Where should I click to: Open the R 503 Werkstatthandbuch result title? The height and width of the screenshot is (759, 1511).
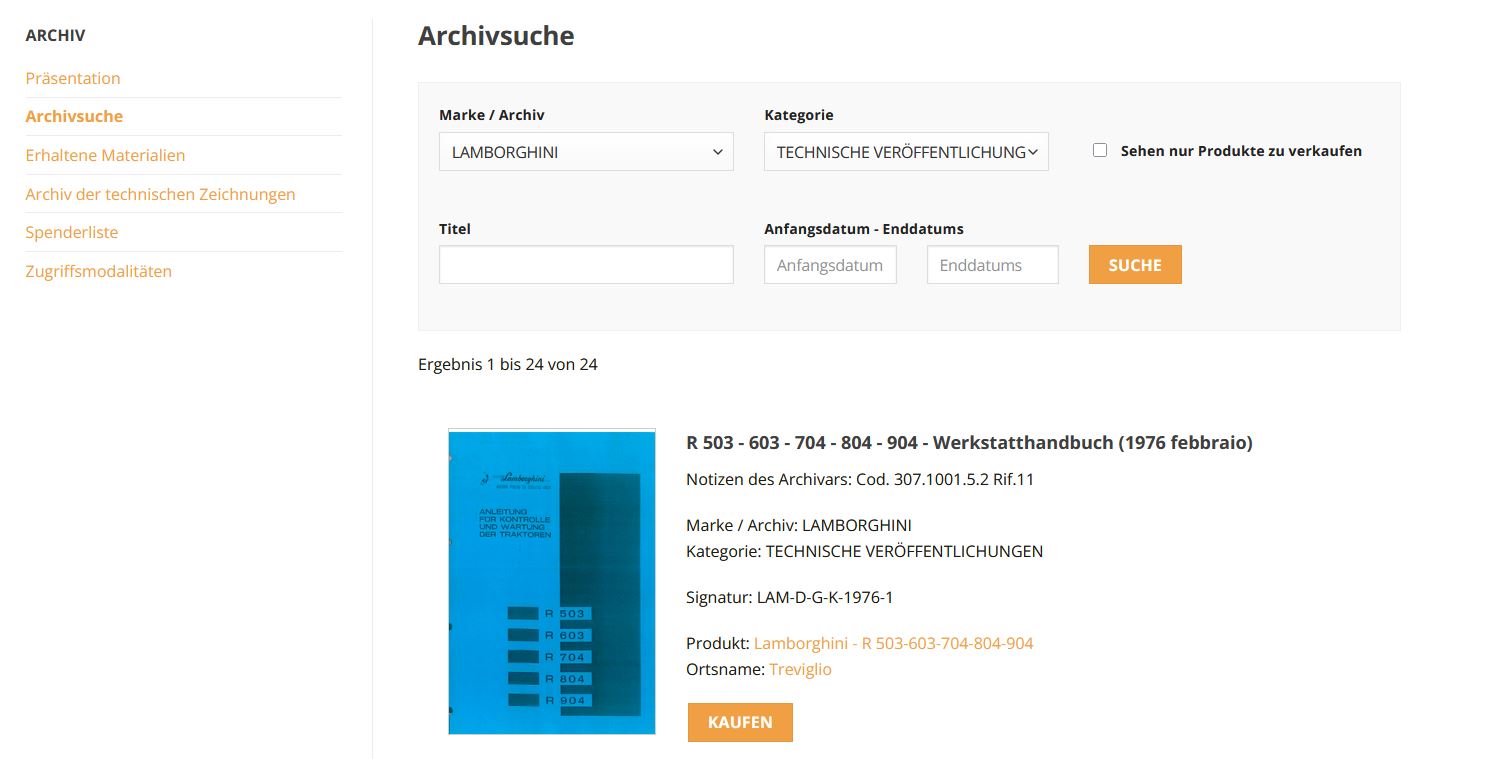coord(969,442)
